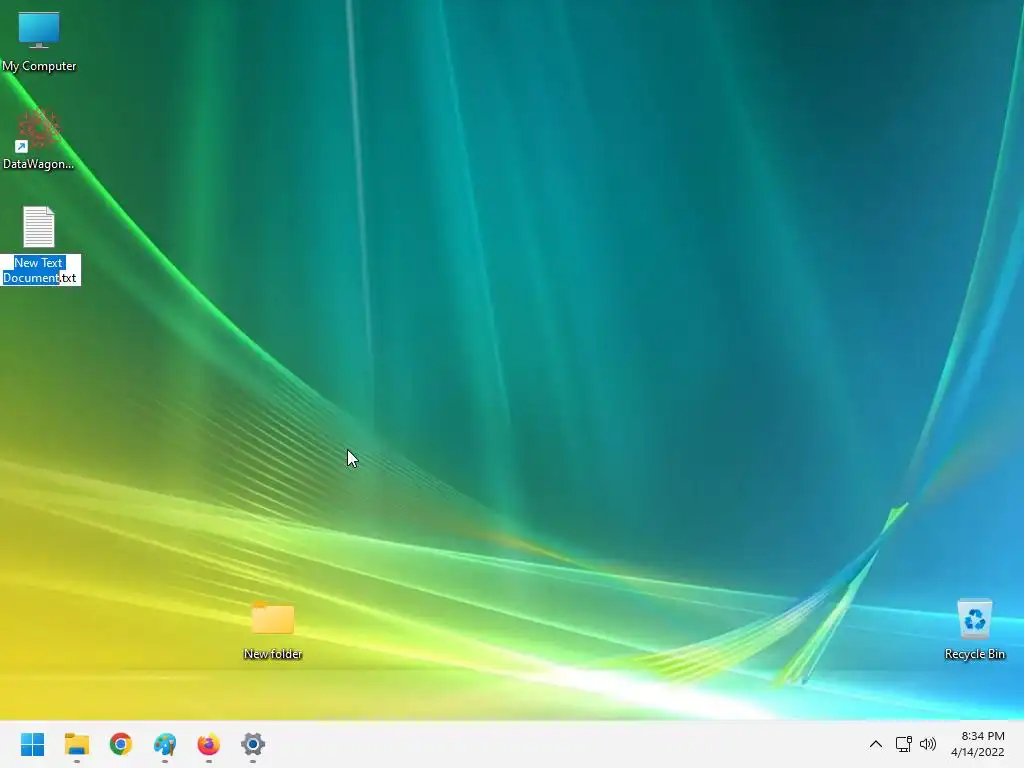Click the New folder label text
1024x768 pixels.
tap(273, 654)
